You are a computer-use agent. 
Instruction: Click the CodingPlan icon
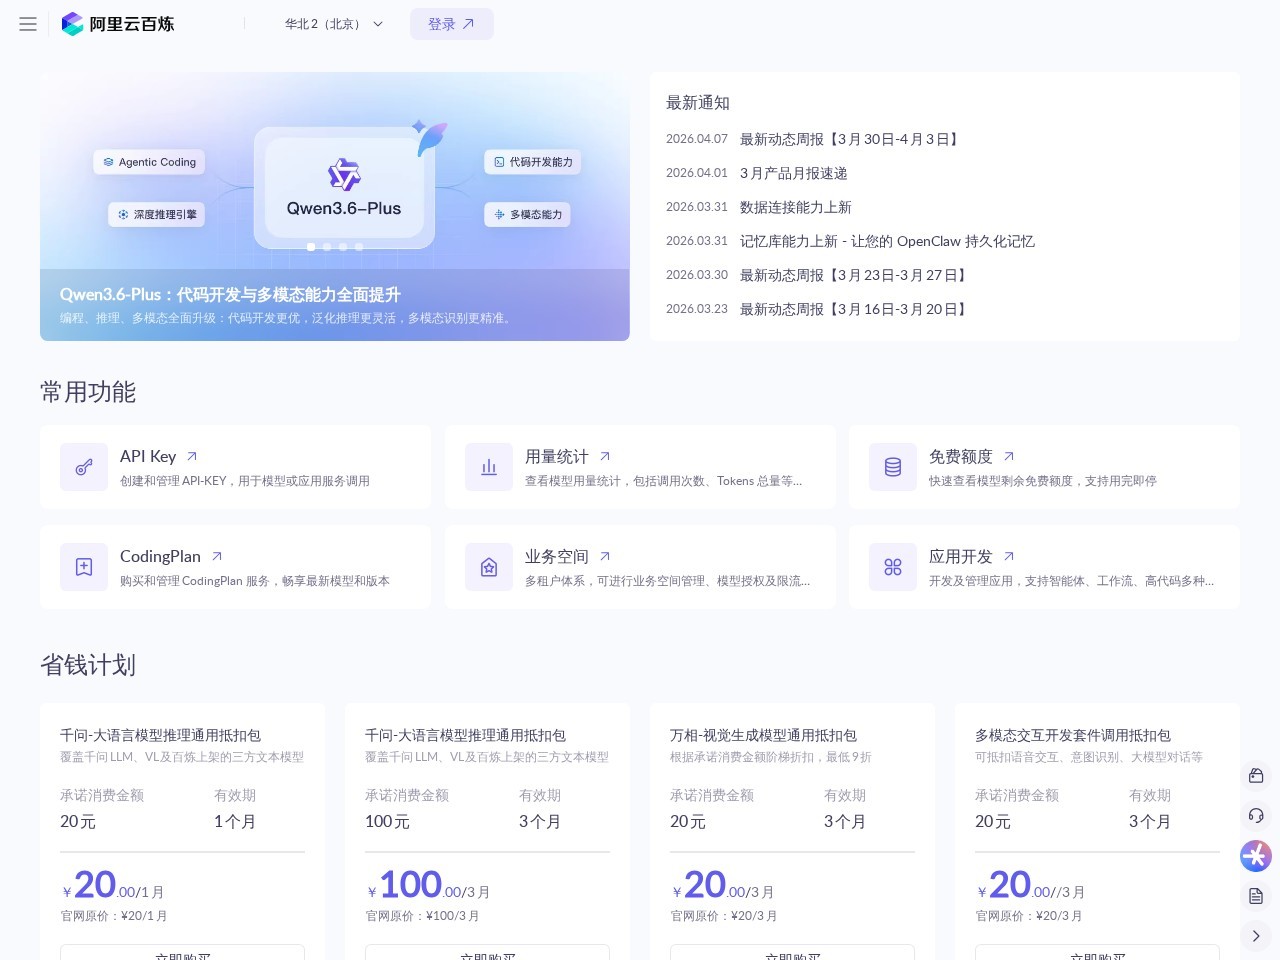(84, 567)
